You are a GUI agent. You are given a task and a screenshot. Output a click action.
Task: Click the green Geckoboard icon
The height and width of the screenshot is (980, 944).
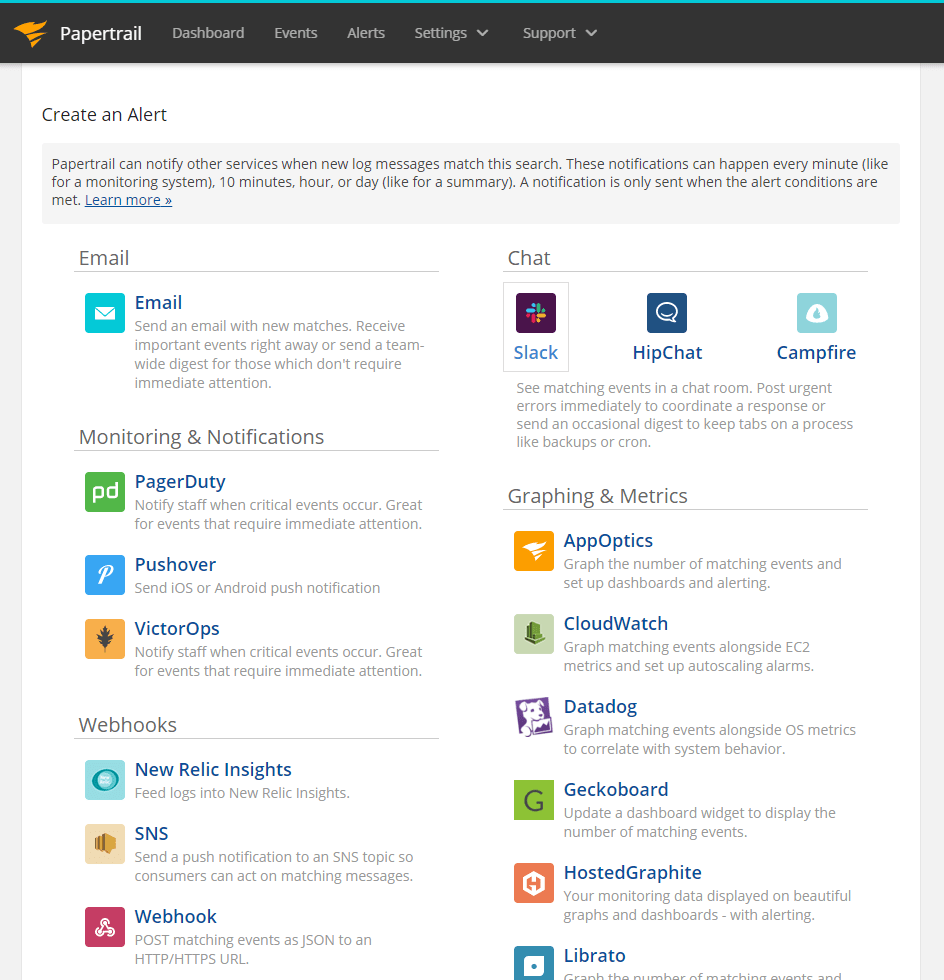534,799
